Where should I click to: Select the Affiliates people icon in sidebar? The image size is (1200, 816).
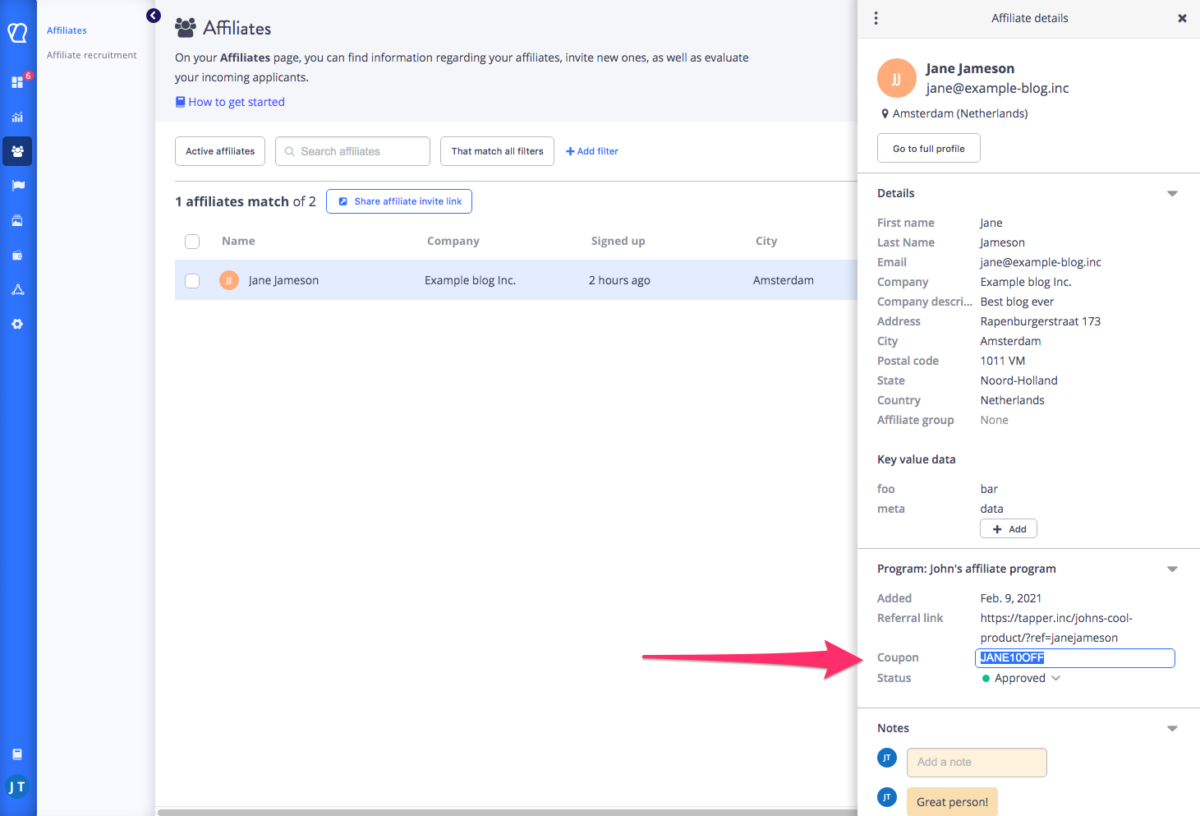coord(17,151)
